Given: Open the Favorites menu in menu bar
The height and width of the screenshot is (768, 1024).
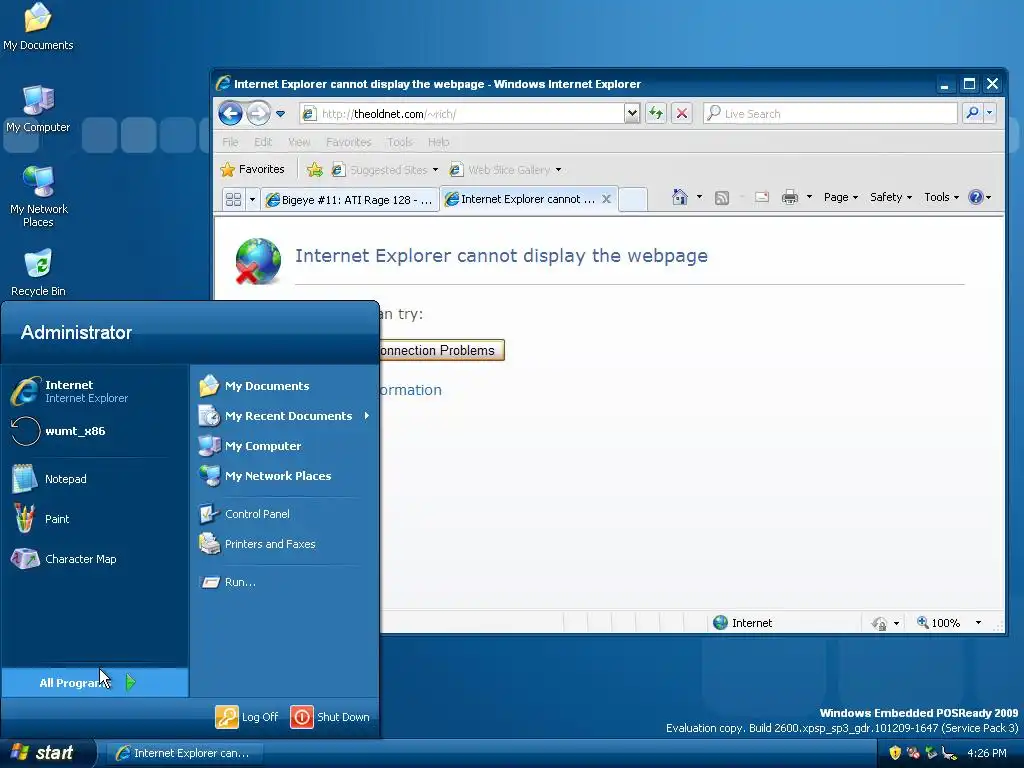Looking at the screenshot, I should pyautogui.click(x=349, y=142).
